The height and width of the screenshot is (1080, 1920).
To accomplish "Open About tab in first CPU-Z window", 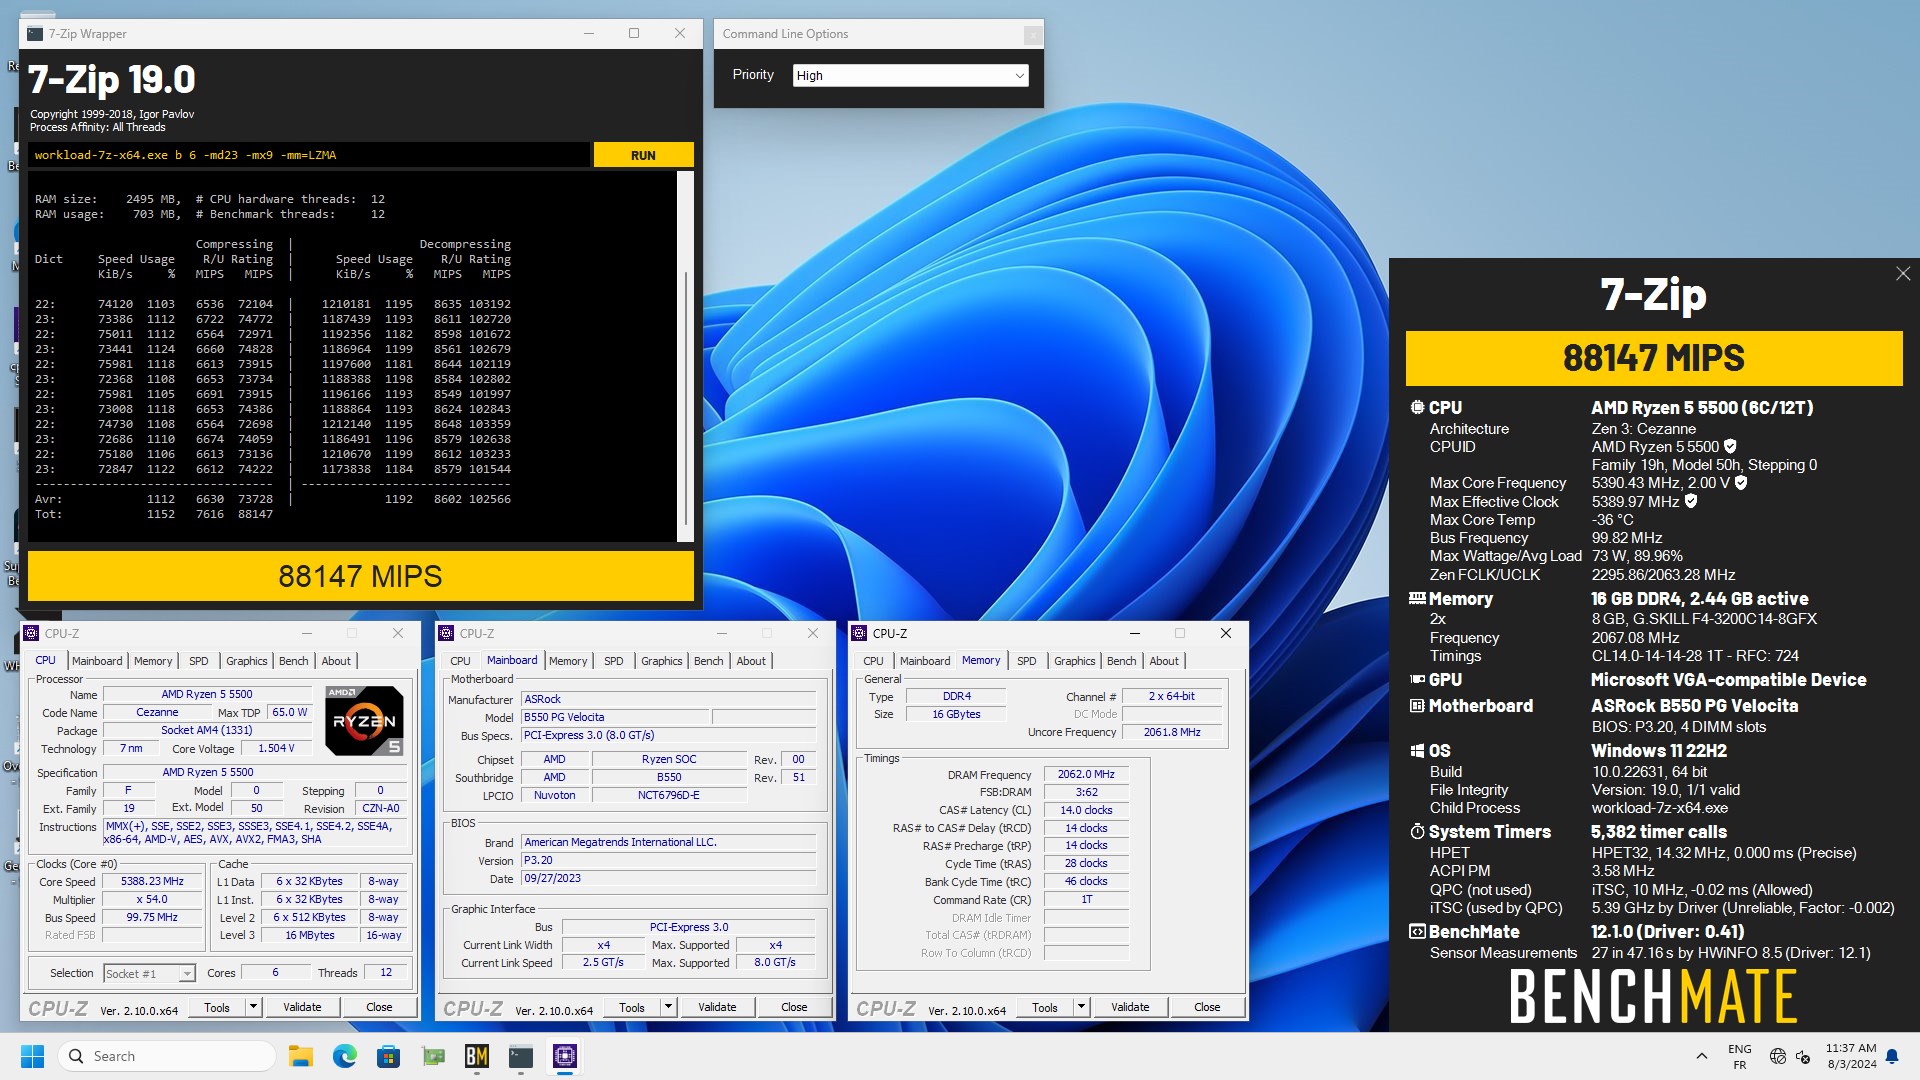I will point(336,661).
